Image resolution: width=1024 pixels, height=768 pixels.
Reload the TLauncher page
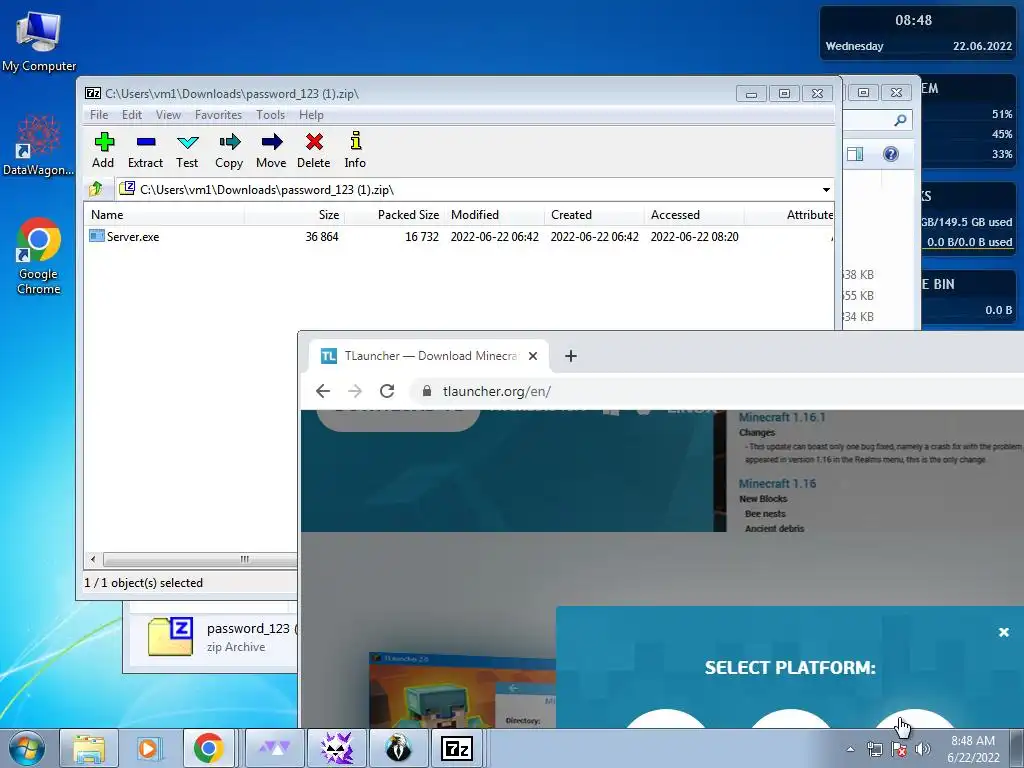(387, 391)
